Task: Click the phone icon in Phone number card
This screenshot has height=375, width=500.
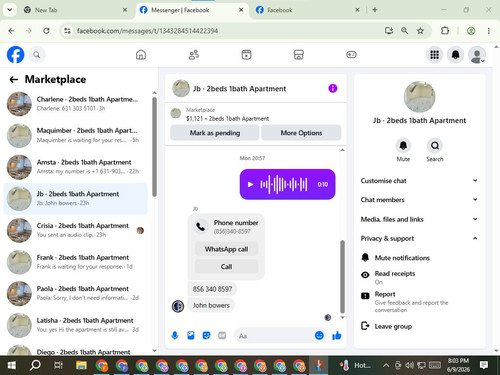Action: tap(201, 227)
